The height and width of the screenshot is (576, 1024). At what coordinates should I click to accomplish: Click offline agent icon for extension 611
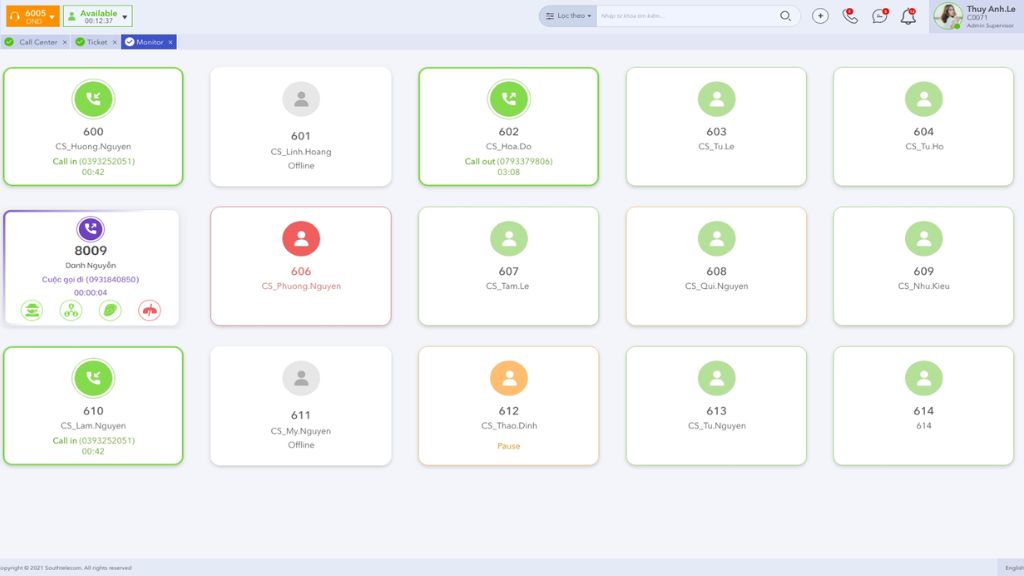click(301, 378)
